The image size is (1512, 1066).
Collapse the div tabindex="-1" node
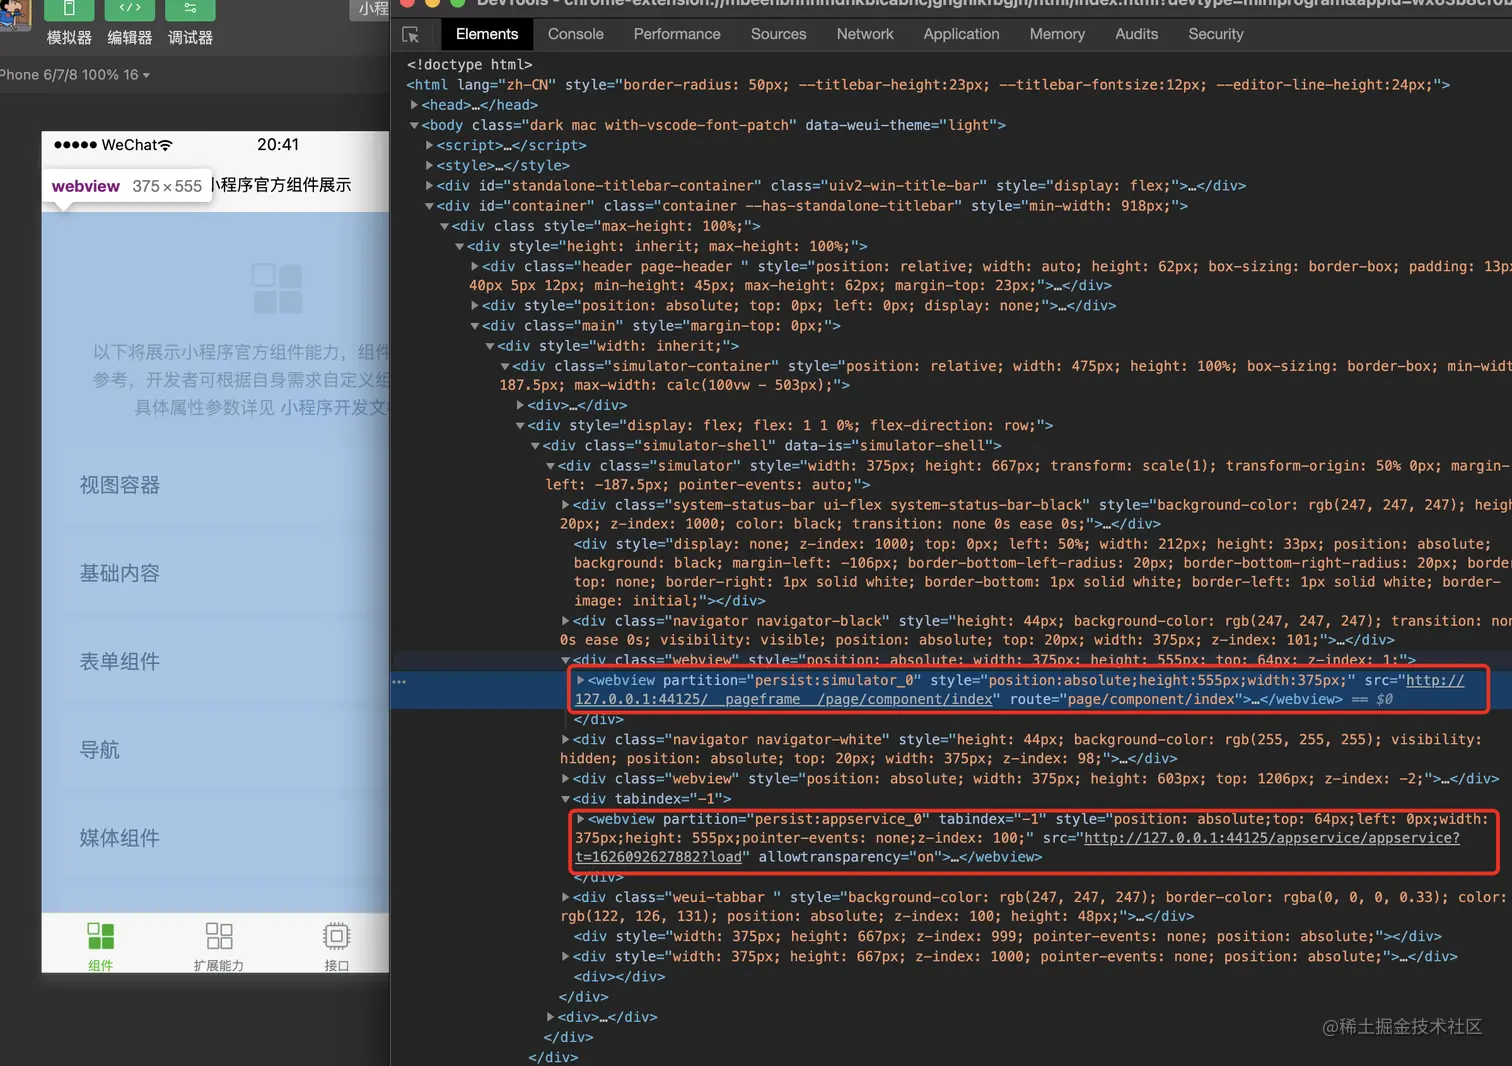[565, 800]
